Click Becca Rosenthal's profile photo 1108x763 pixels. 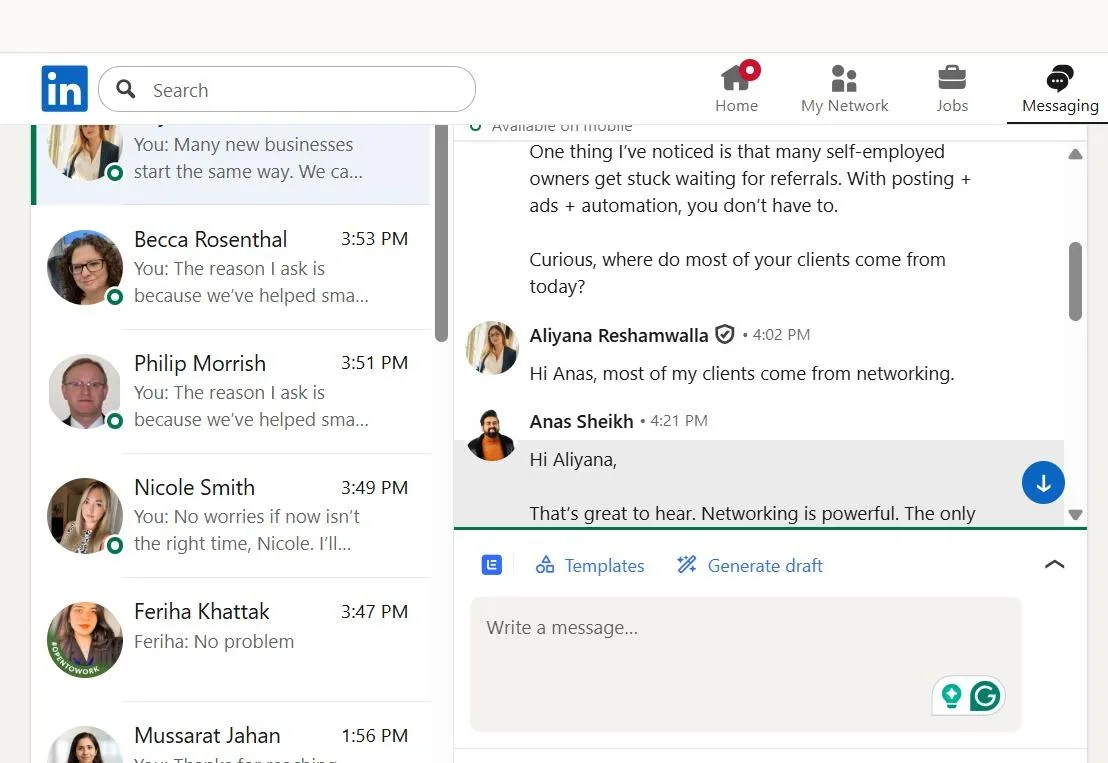coord(85,267)
